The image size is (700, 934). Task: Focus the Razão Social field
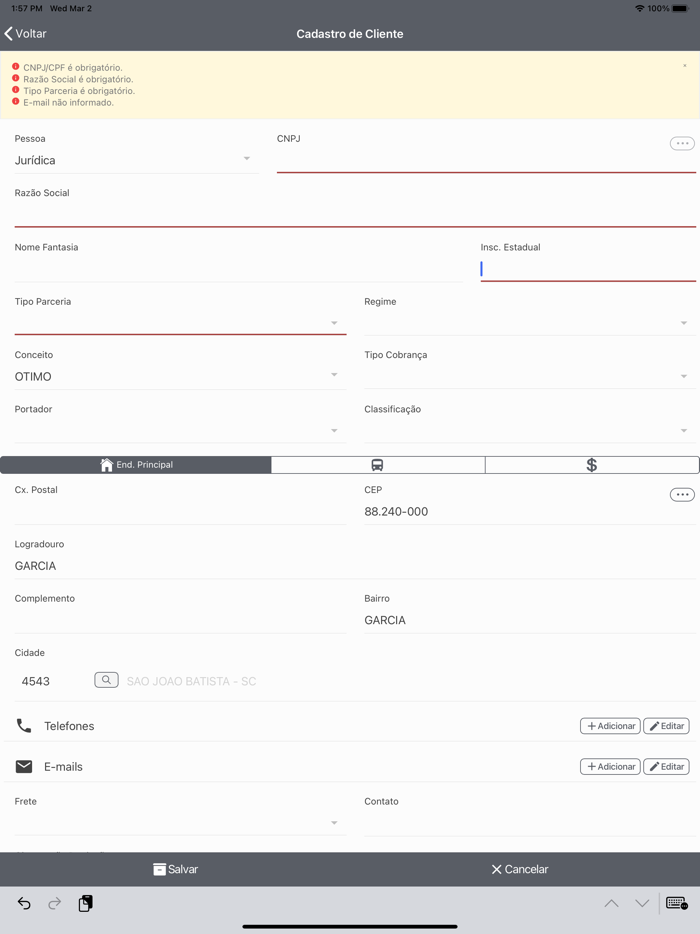pyautogui.click(x=355, y=214)
